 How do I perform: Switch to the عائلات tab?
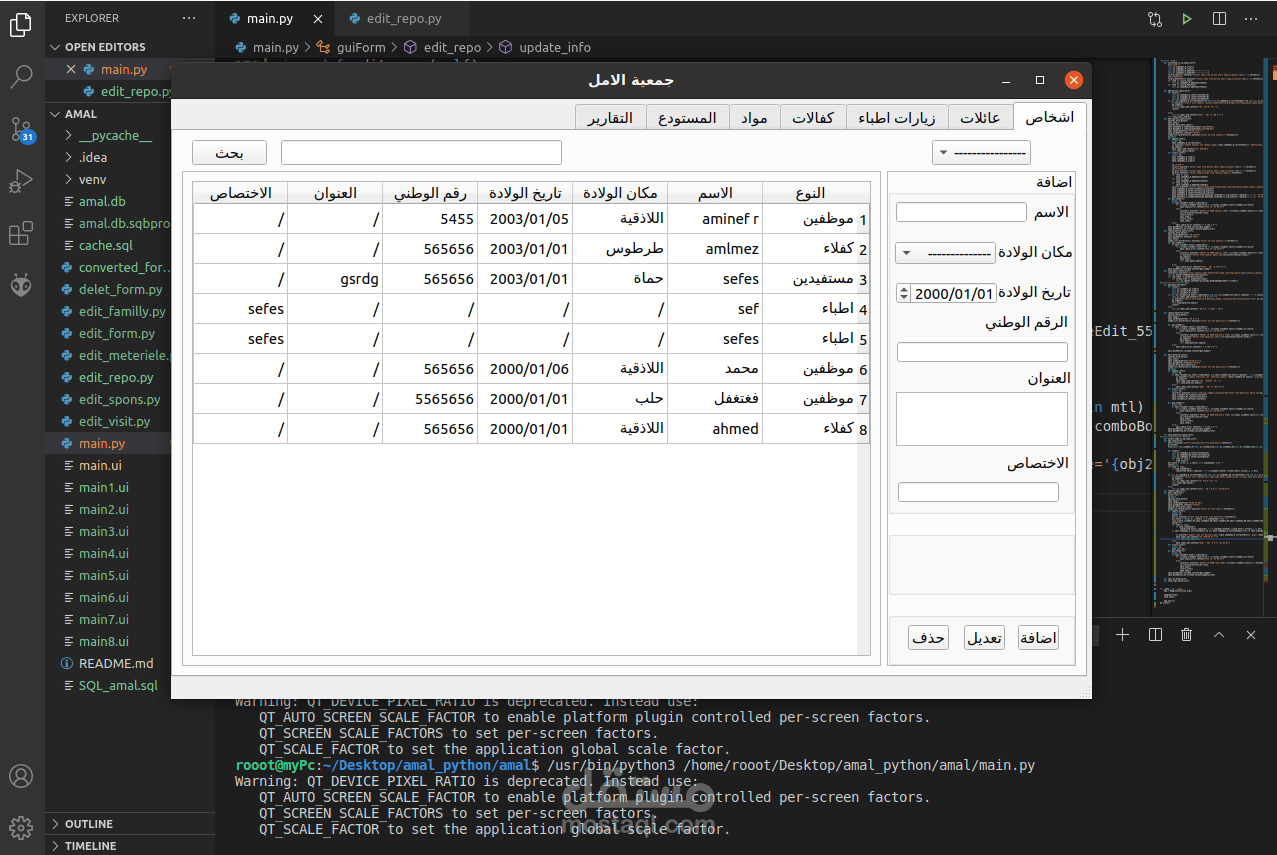pos(980,117)
